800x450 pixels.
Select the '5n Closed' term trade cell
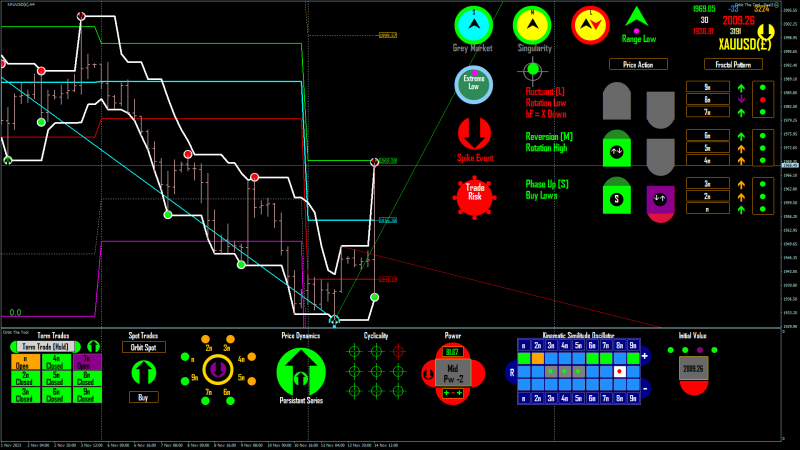(56, 379)
